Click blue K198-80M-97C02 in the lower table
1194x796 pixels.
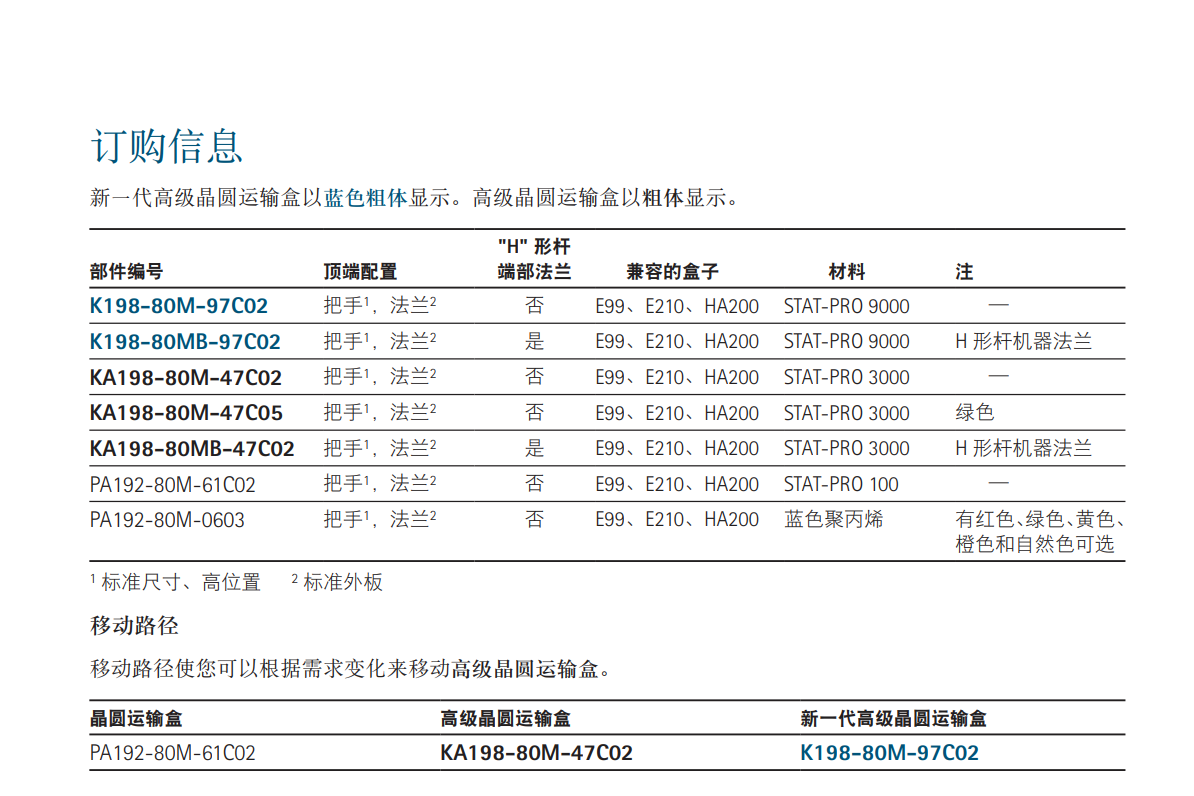[x=889, y=753]
